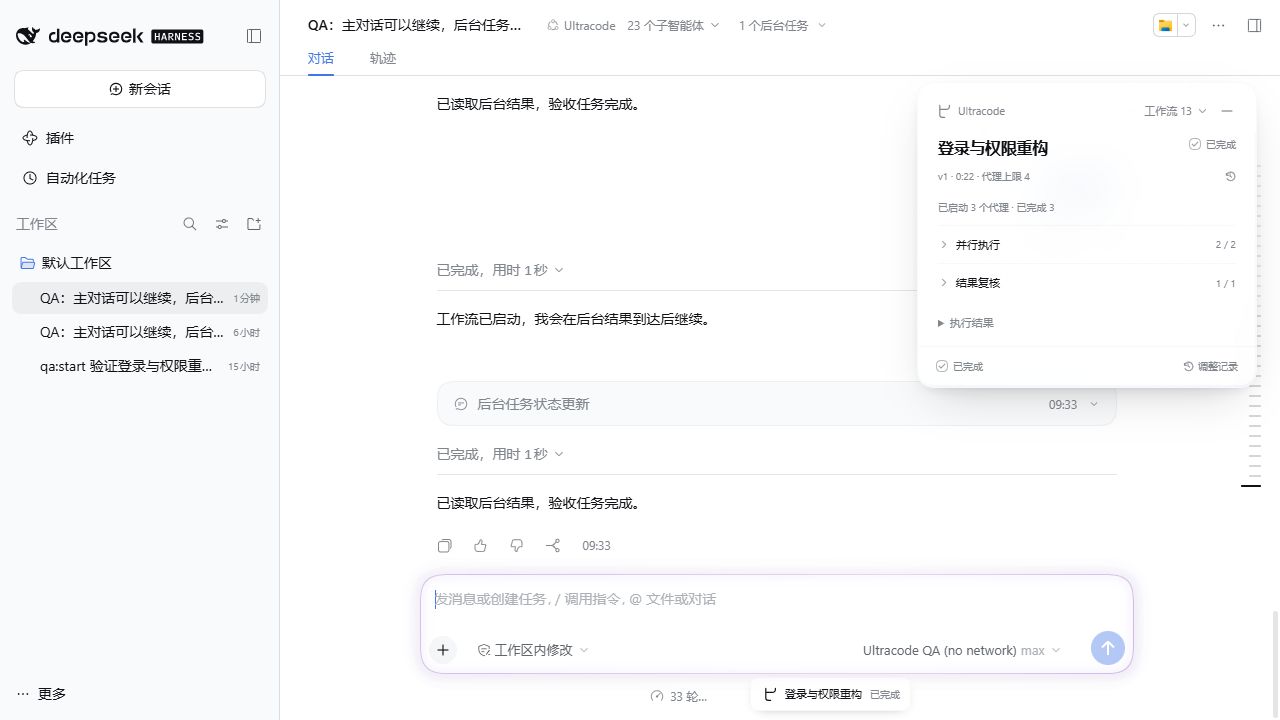
Task: Open qa:start 验证登录与权限重 conversation
Action: point(140,366)
